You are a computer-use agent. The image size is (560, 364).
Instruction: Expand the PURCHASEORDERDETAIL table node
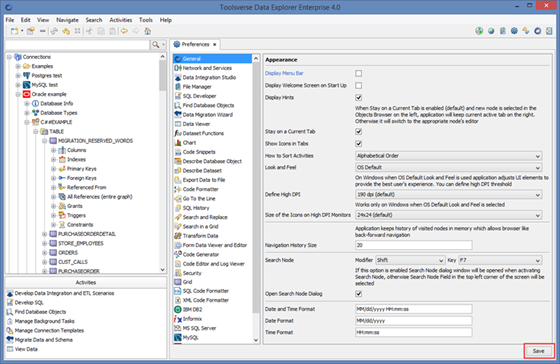pos(44,234)
